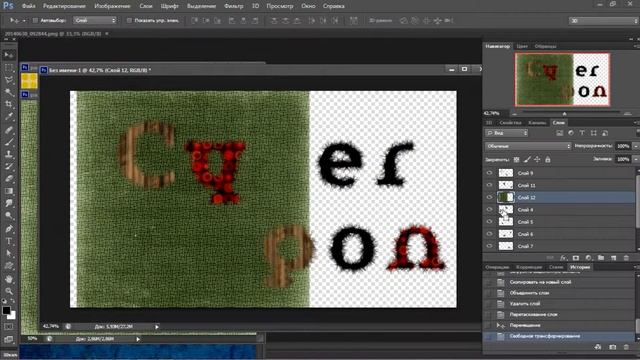
Task: Create new adjustment layer
Action: 588,258
